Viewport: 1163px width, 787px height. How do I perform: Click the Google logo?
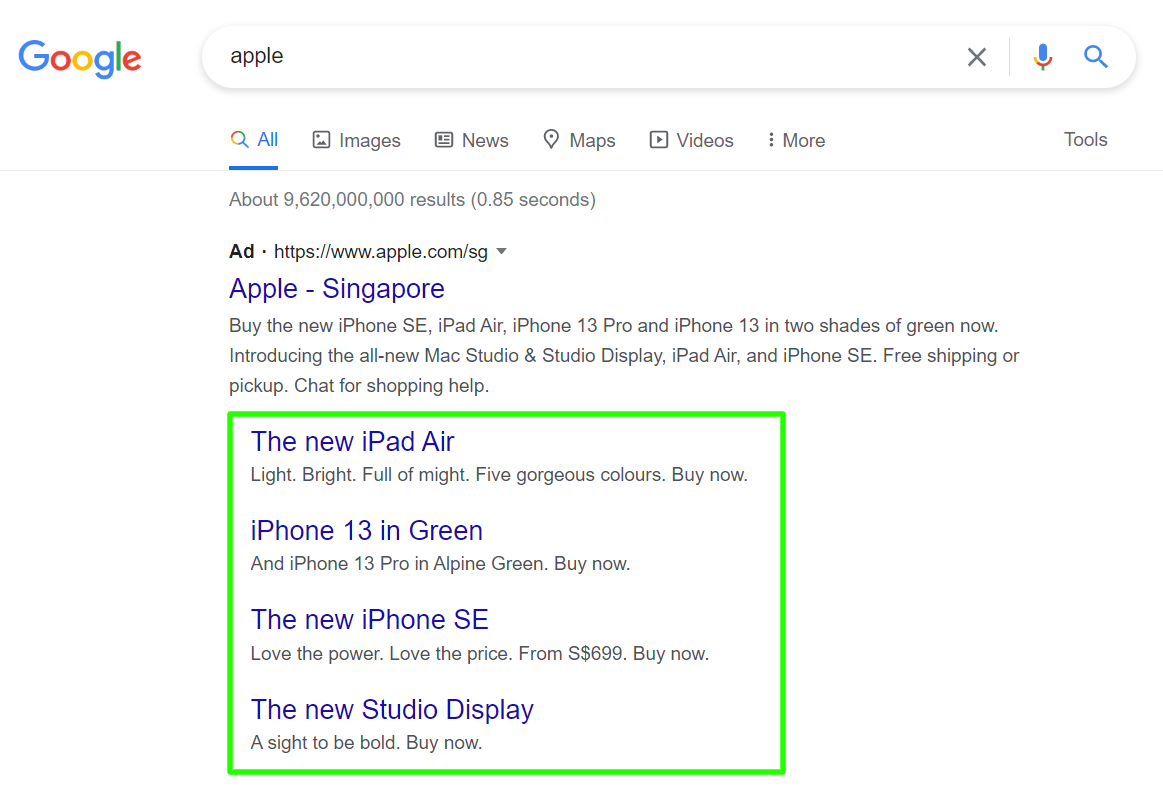(x=80, y=59)
